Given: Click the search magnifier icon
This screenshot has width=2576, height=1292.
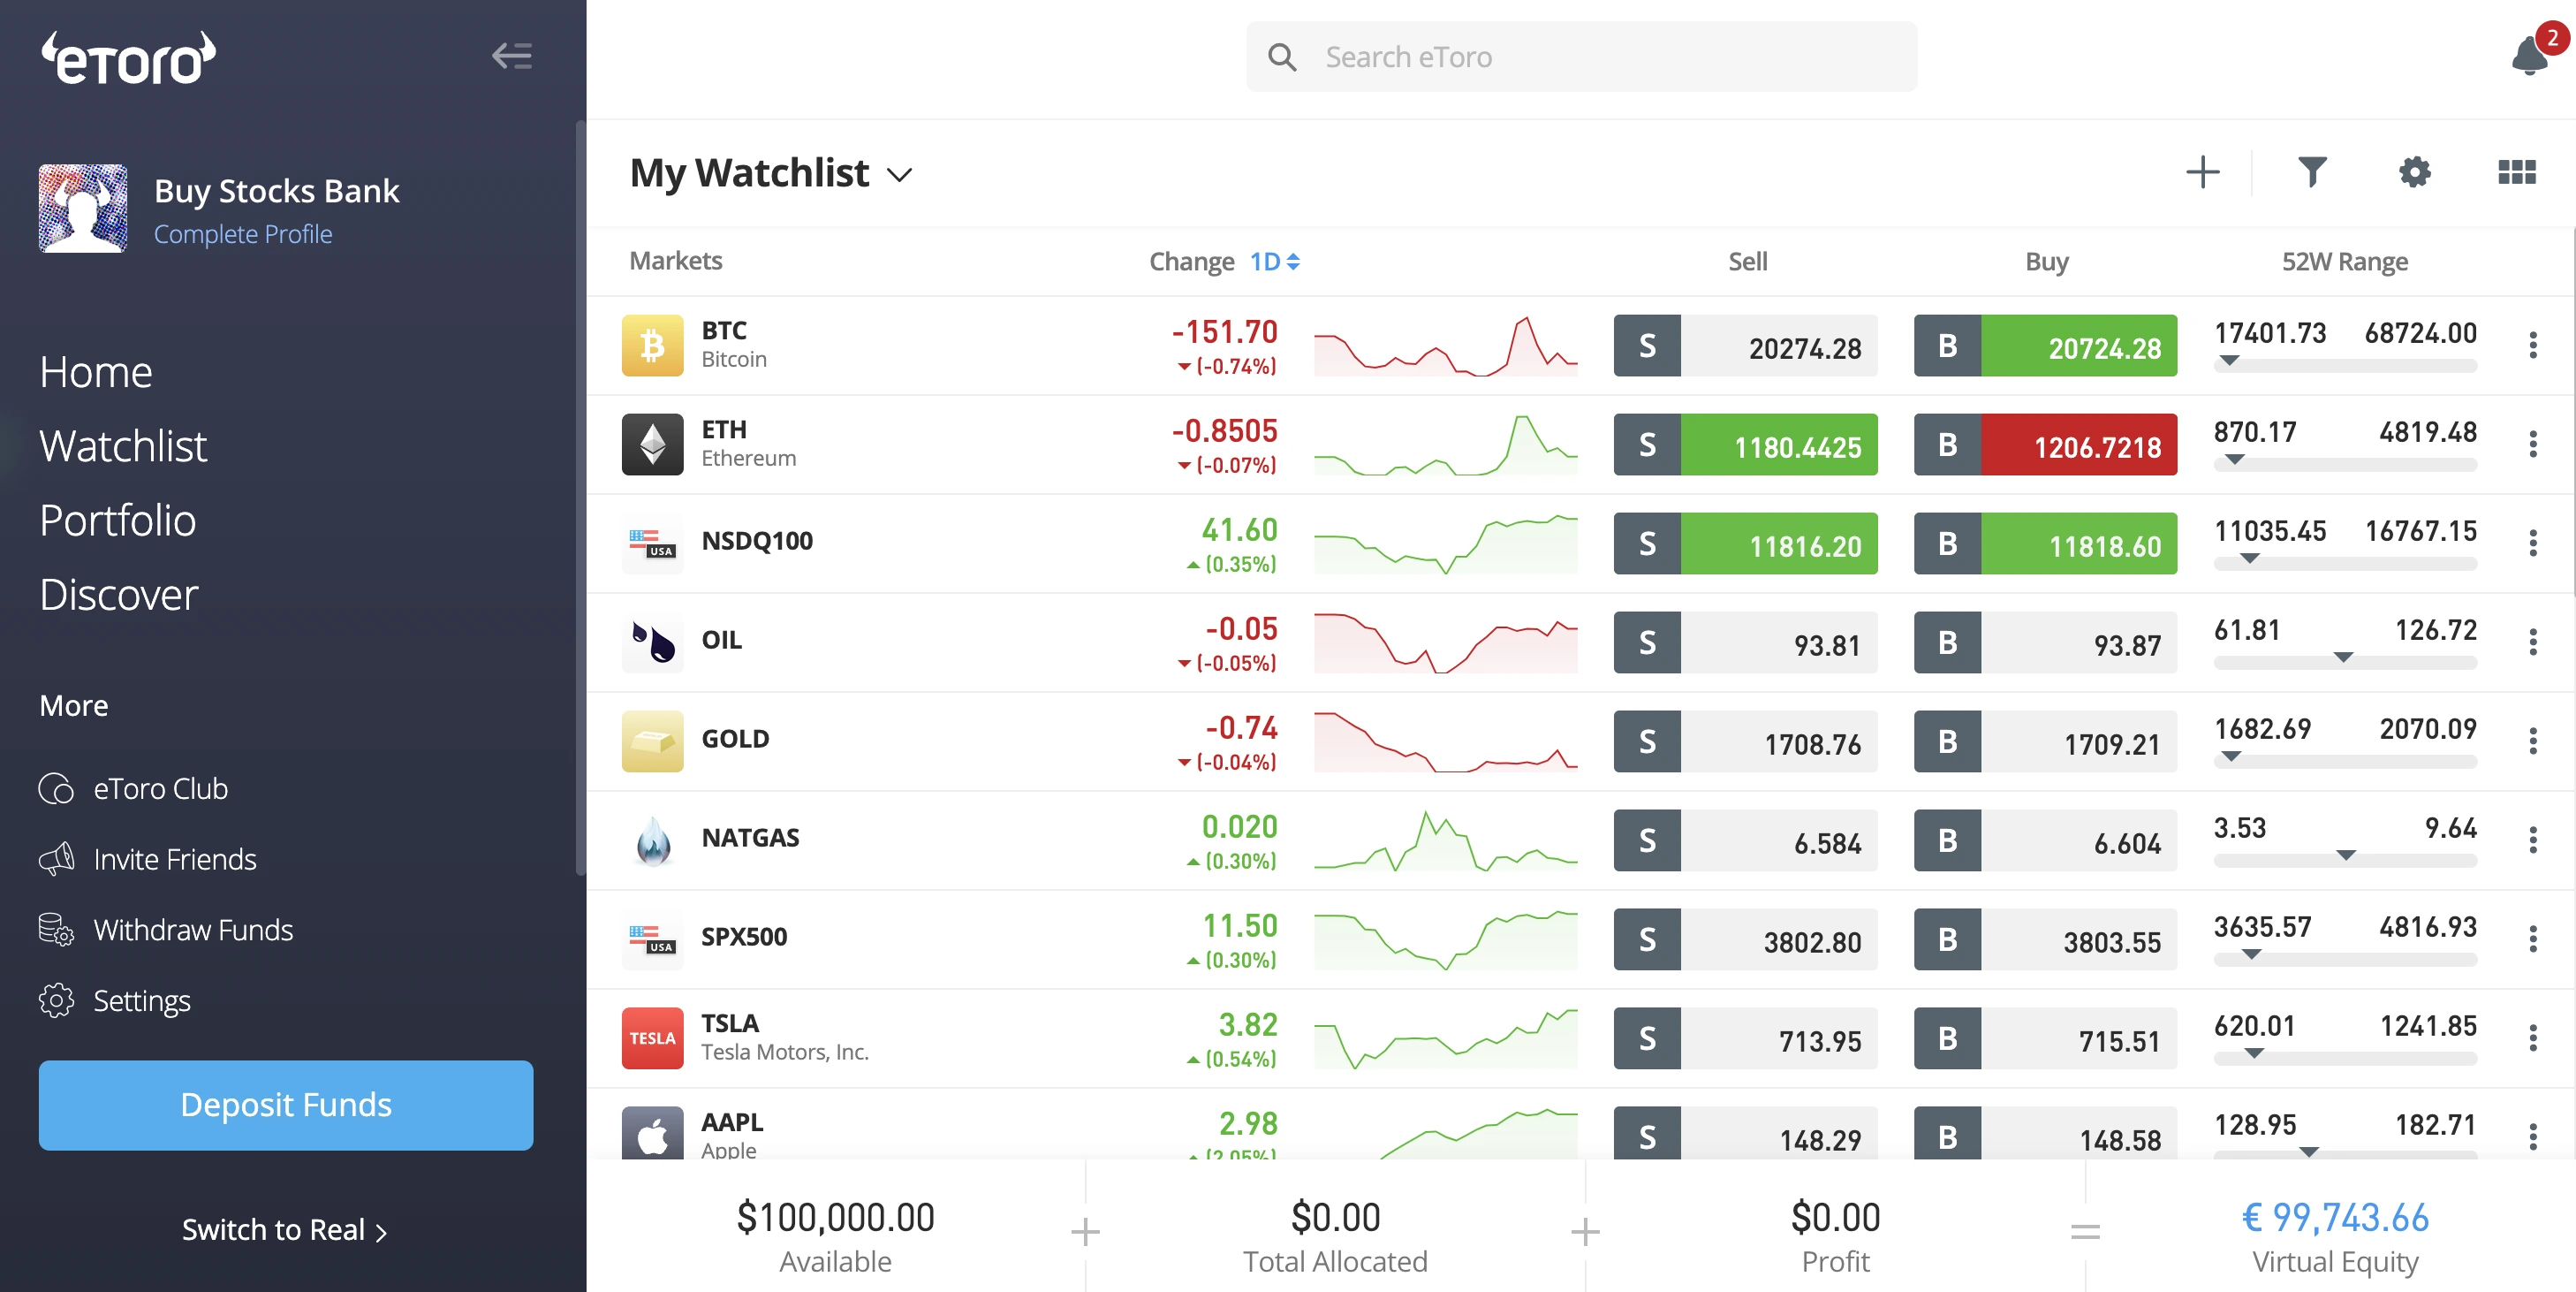Looking at the screenshot, I should [x=1281, y=57].
